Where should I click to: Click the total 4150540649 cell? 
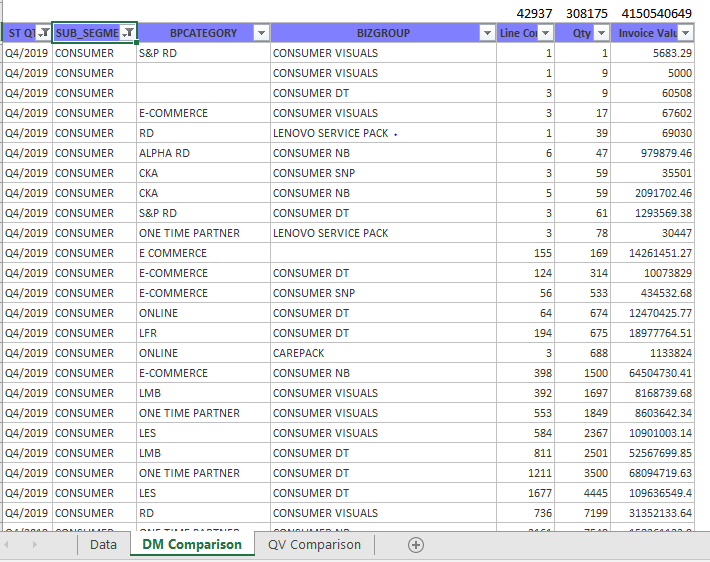[652, 13]
